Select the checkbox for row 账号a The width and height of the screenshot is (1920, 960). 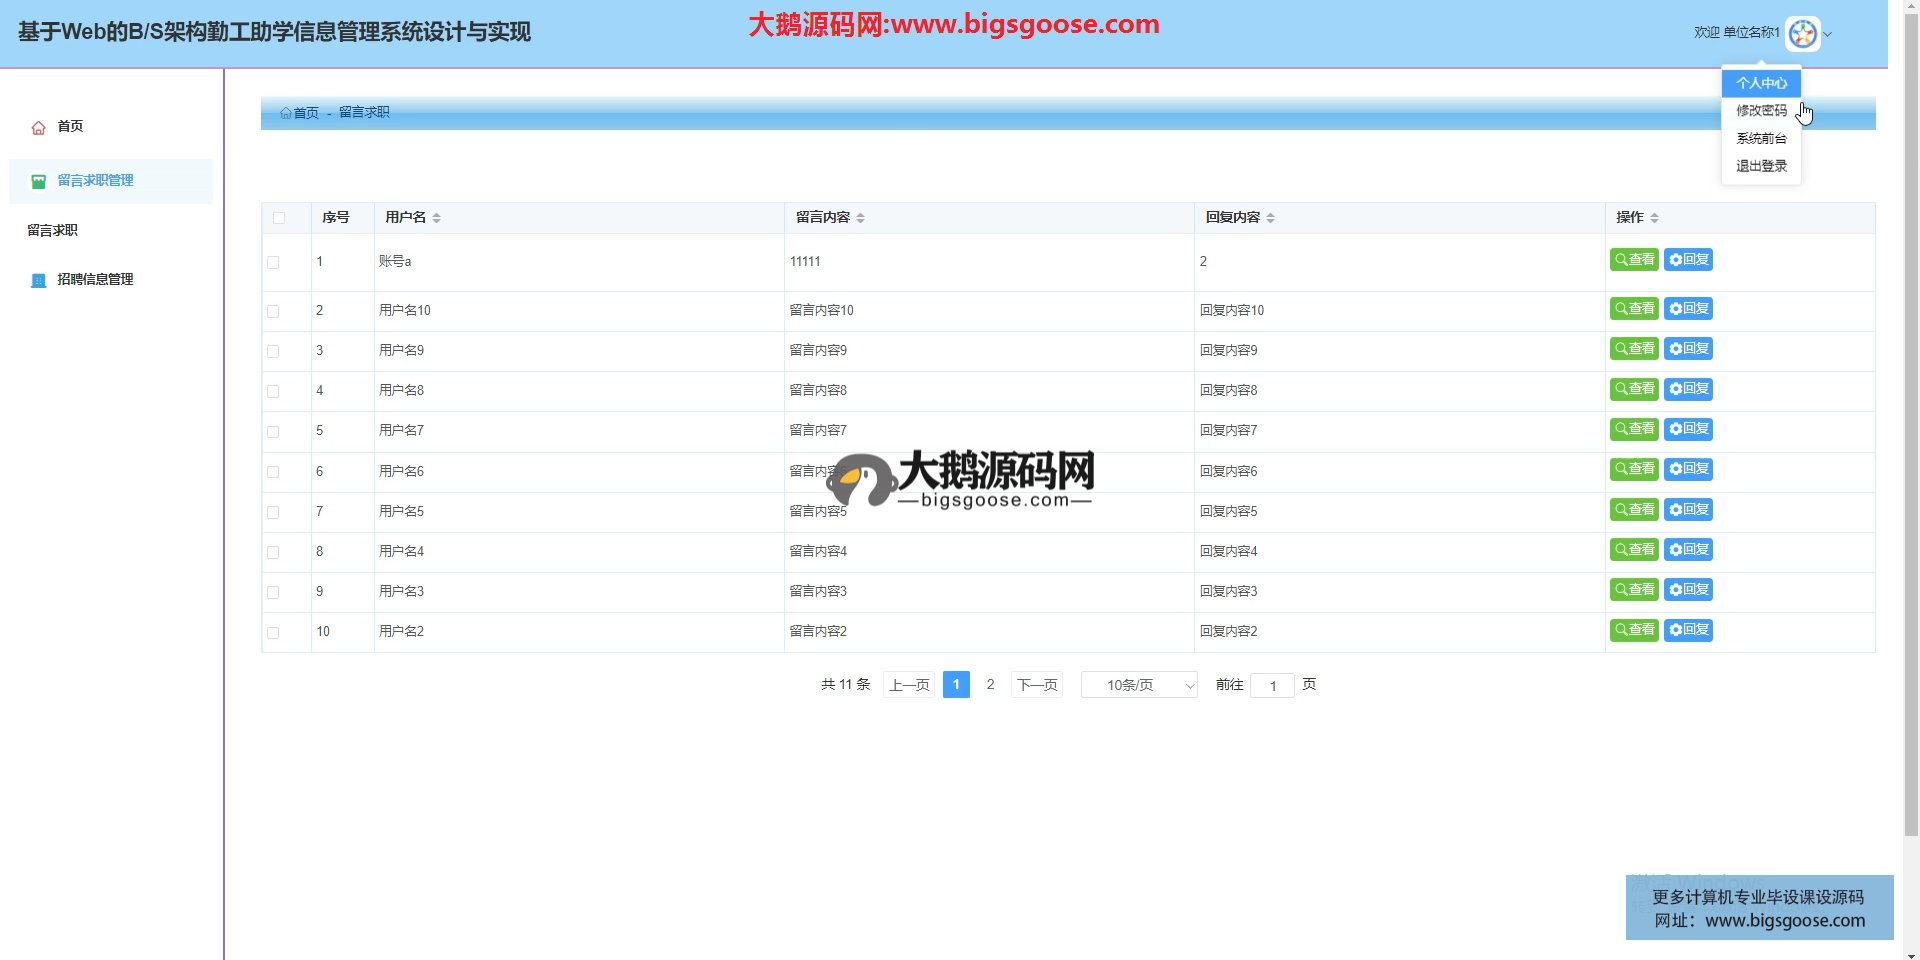273,262
